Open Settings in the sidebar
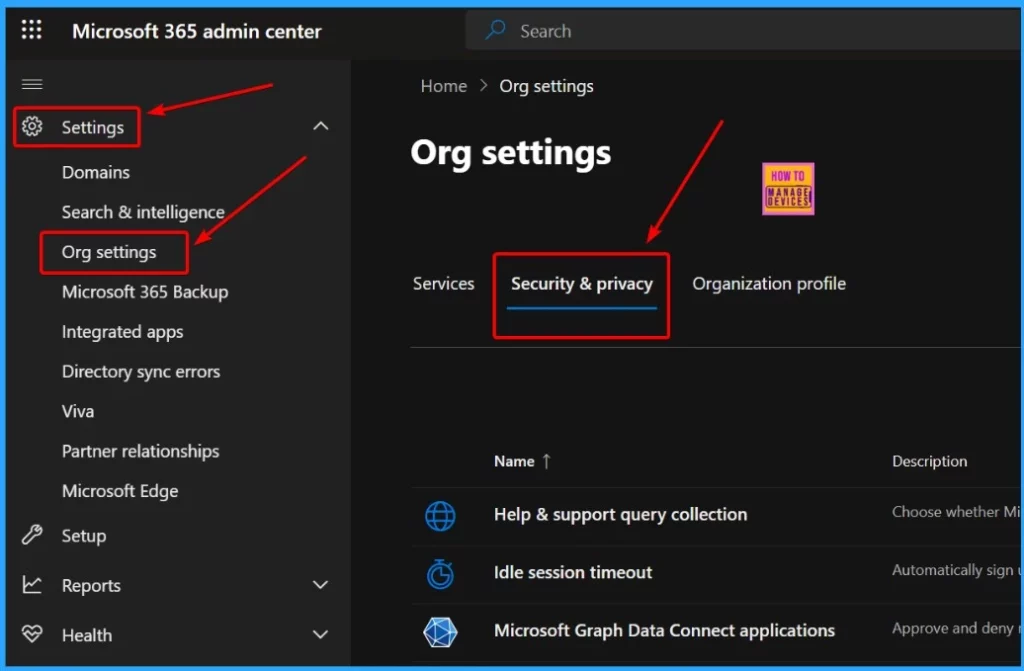Screen dimensions: 1024x671 click(93, 127)
